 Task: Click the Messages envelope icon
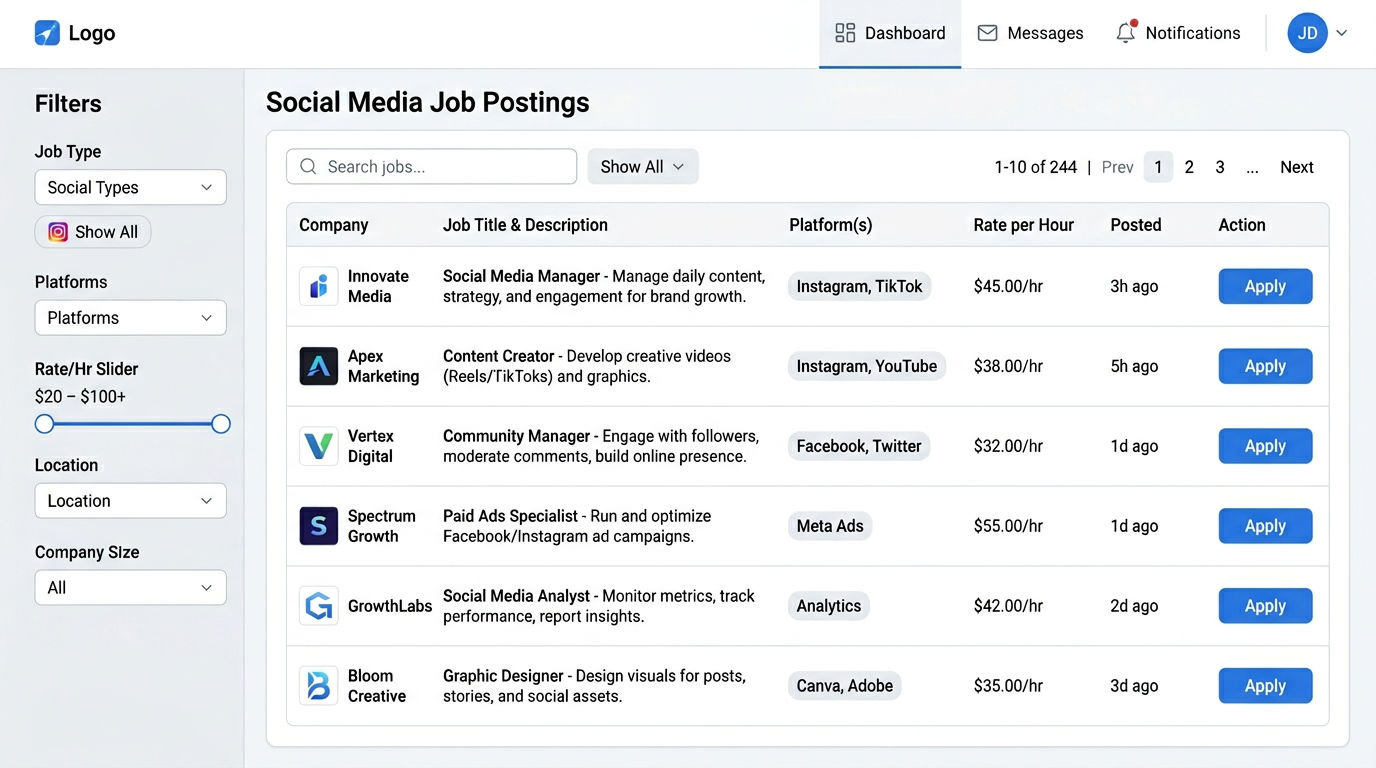(x=987, y=33)
